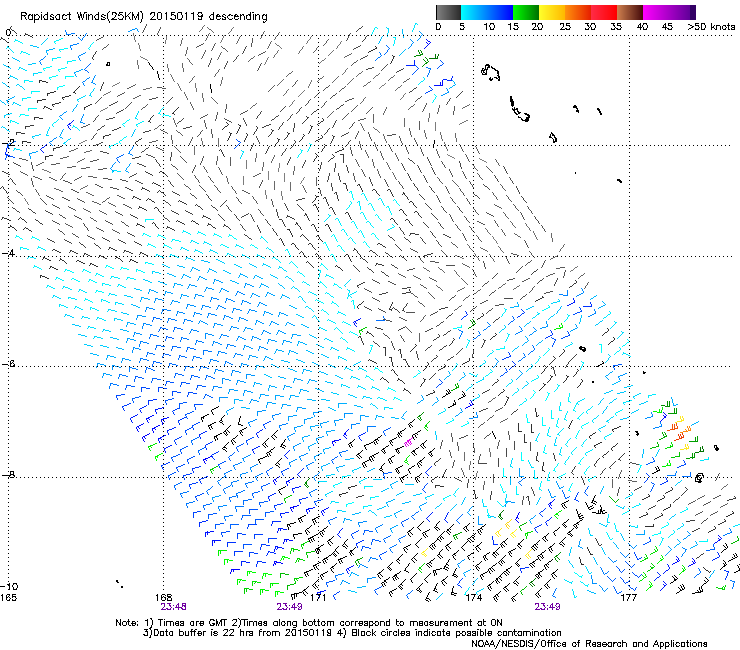Click the legend label '45' under color bar

667,26
